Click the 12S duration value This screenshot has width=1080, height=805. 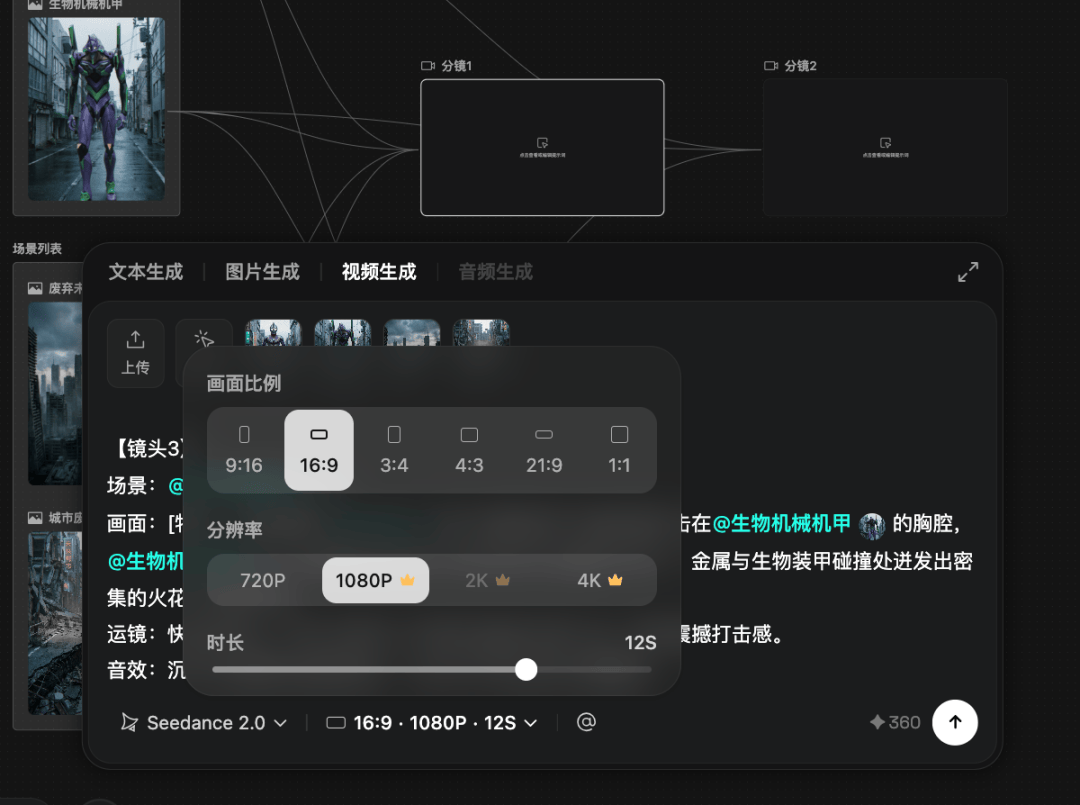click(x=640, y=642)
